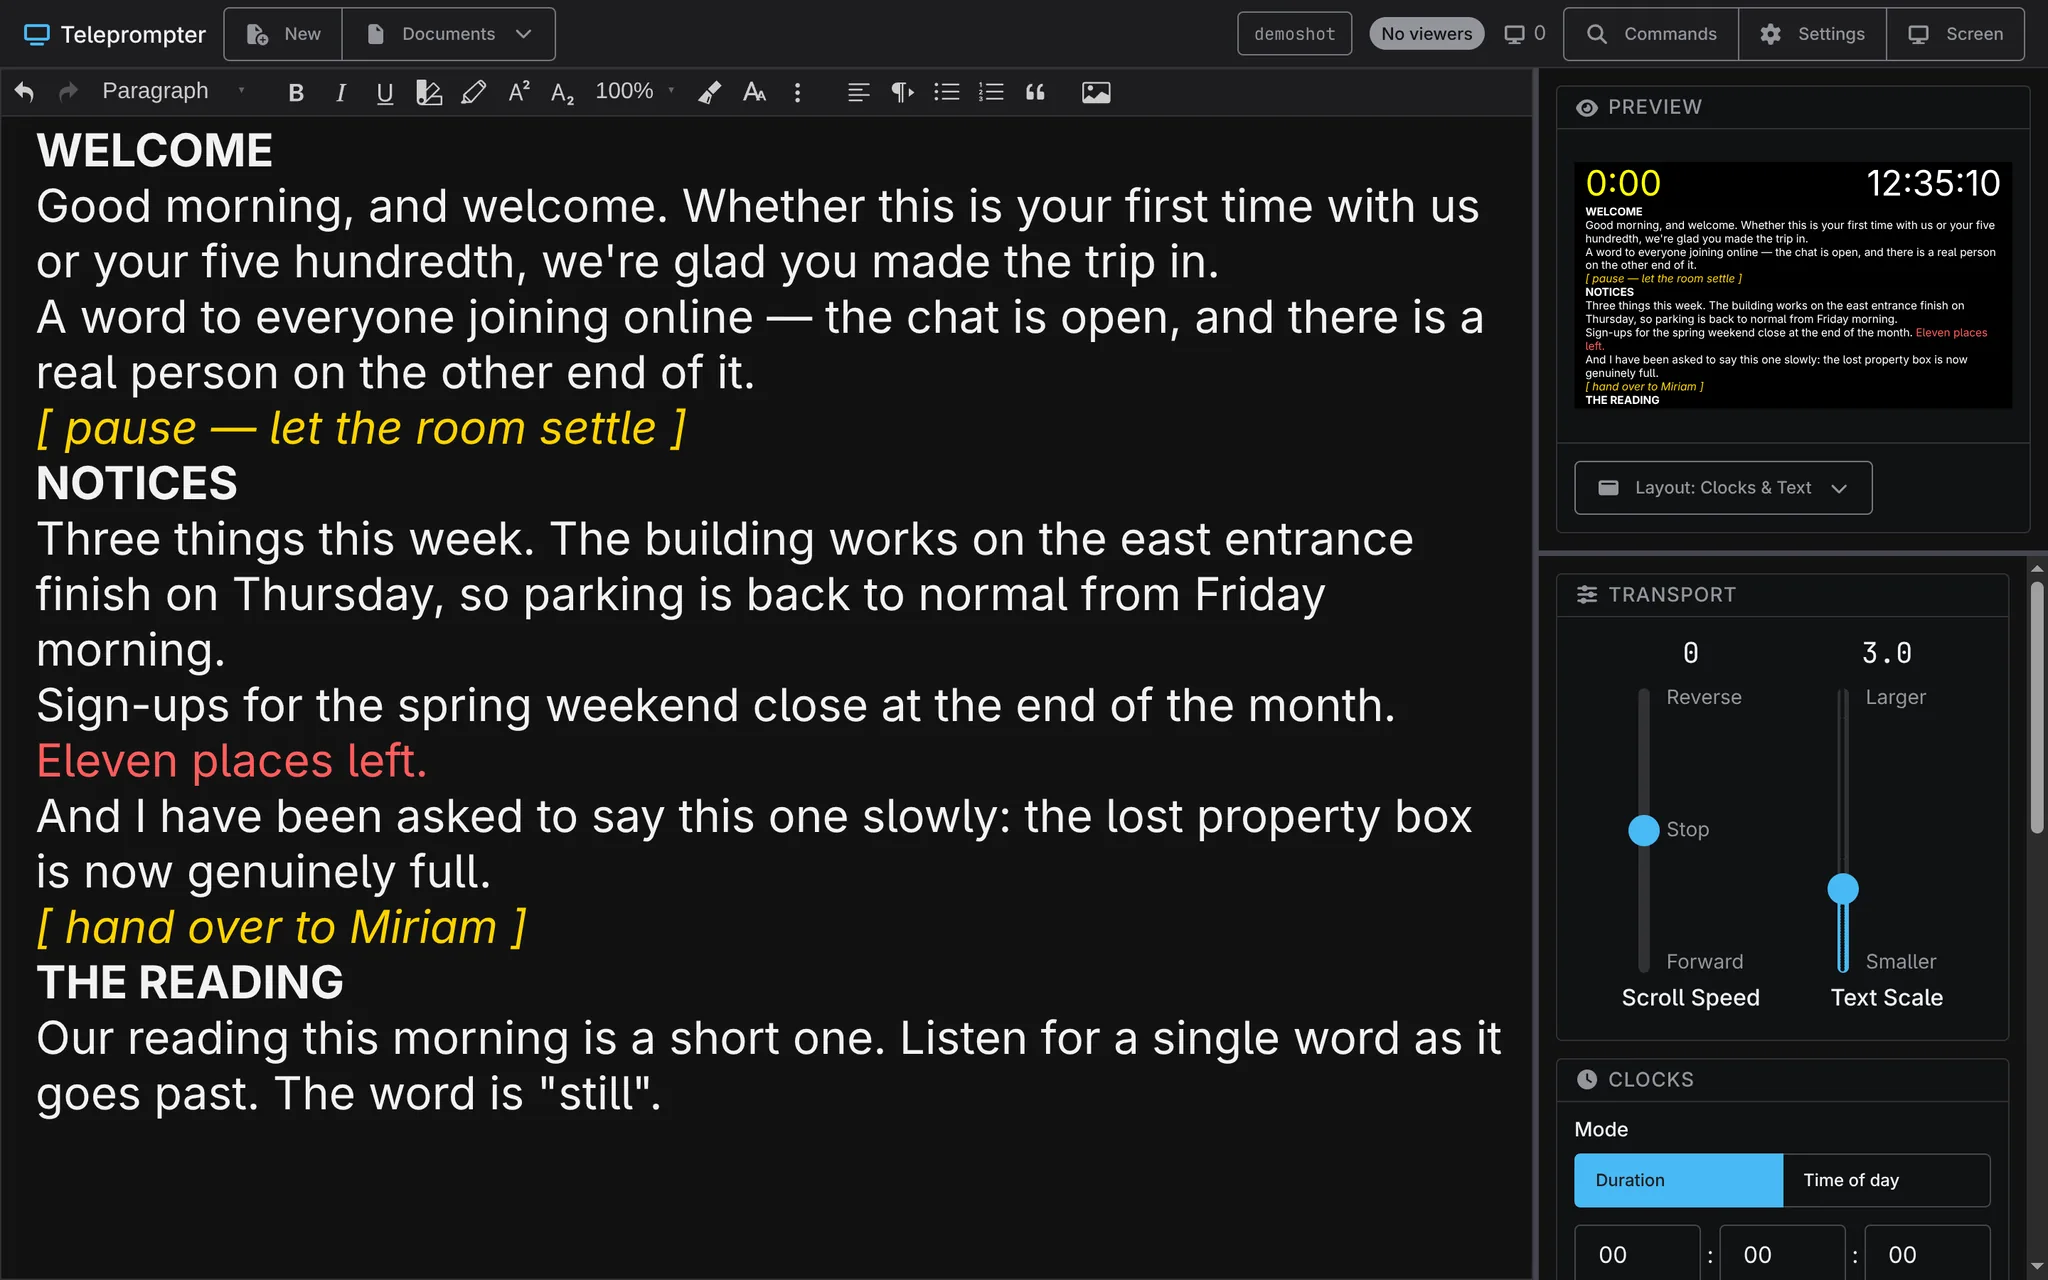This screenshot has width=2048, height=1280.
Task: Open the Commands search
Action: (x=1651, y=34)
